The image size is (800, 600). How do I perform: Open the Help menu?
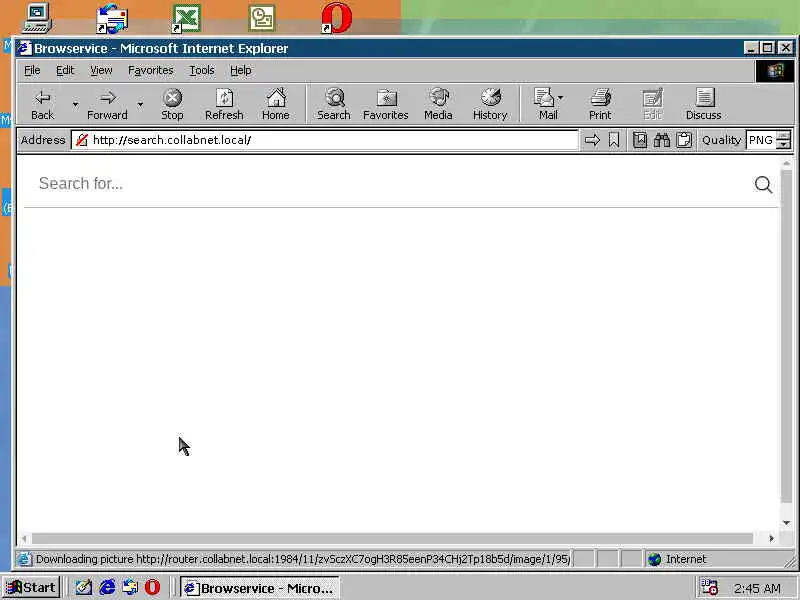point(240,70)
